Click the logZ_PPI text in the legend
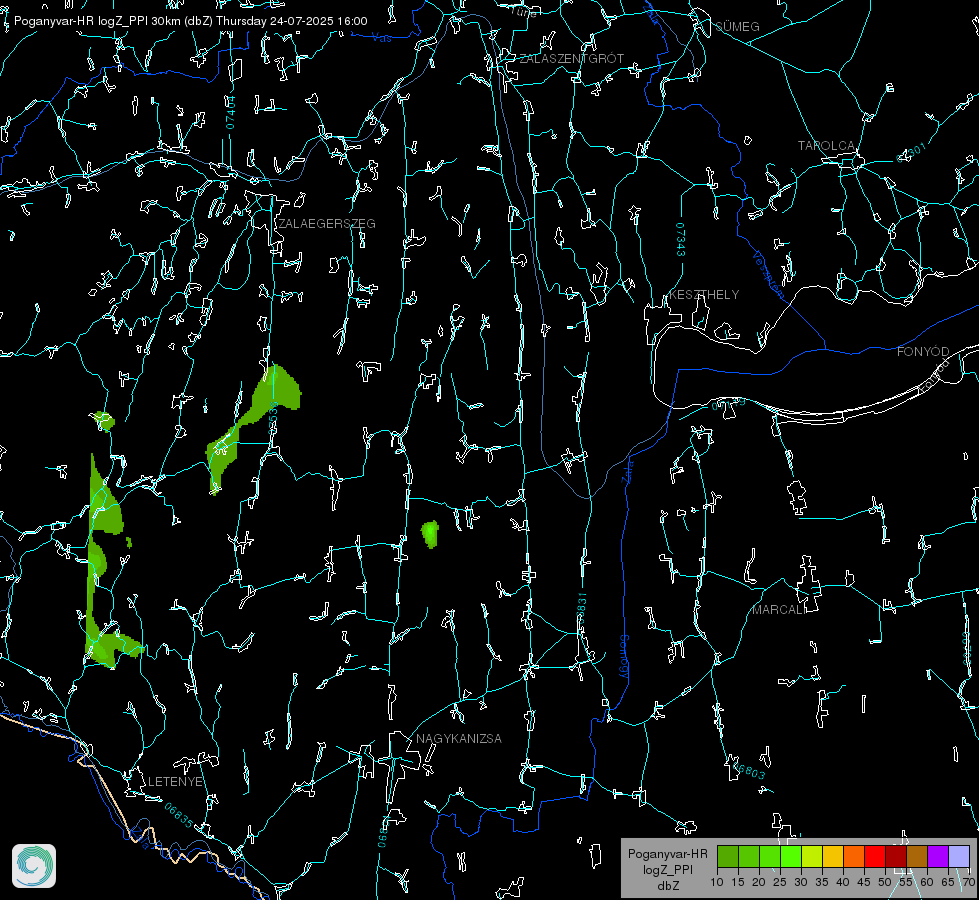Viewport: 979px width, 900px height. pos(667,869)
